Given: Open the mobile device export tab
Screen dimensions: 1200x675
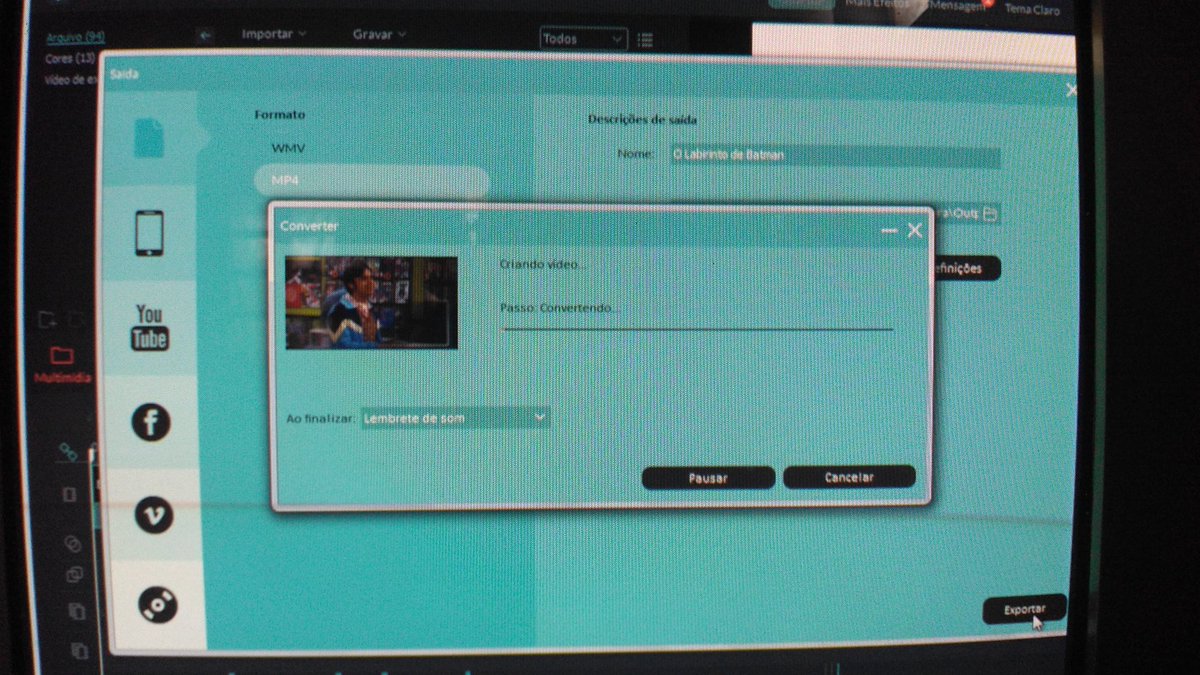Looking at the screenshot, I should [149, 232].
